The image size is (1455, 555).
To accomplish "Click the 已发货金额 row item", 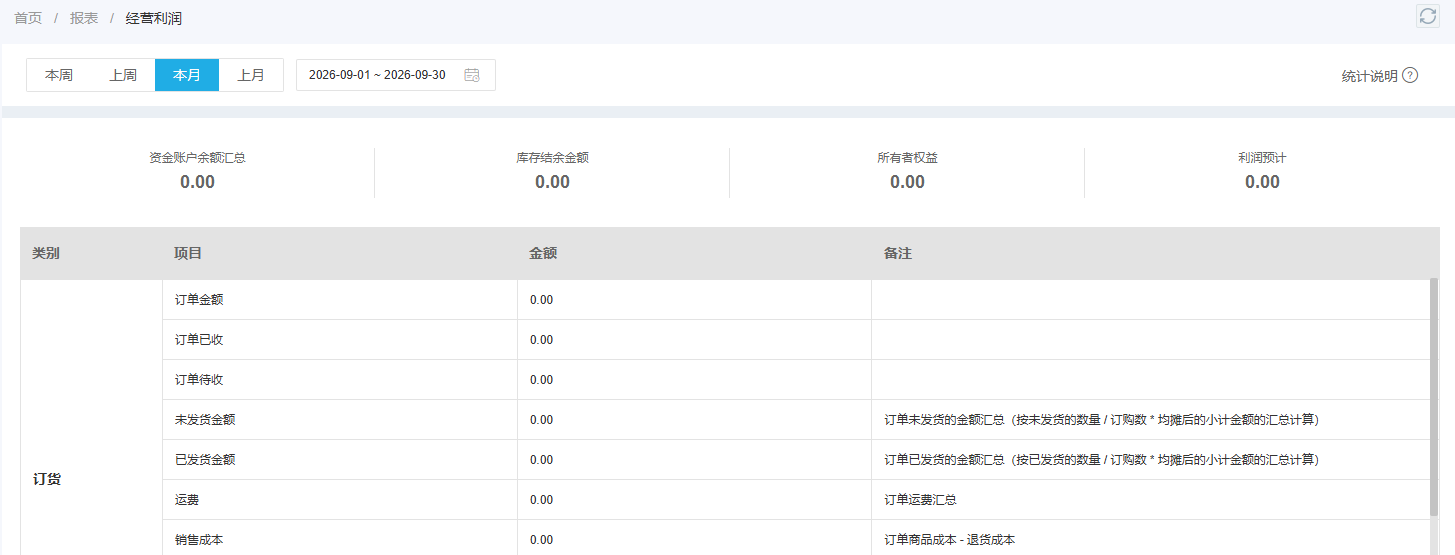I will [205, 460].
